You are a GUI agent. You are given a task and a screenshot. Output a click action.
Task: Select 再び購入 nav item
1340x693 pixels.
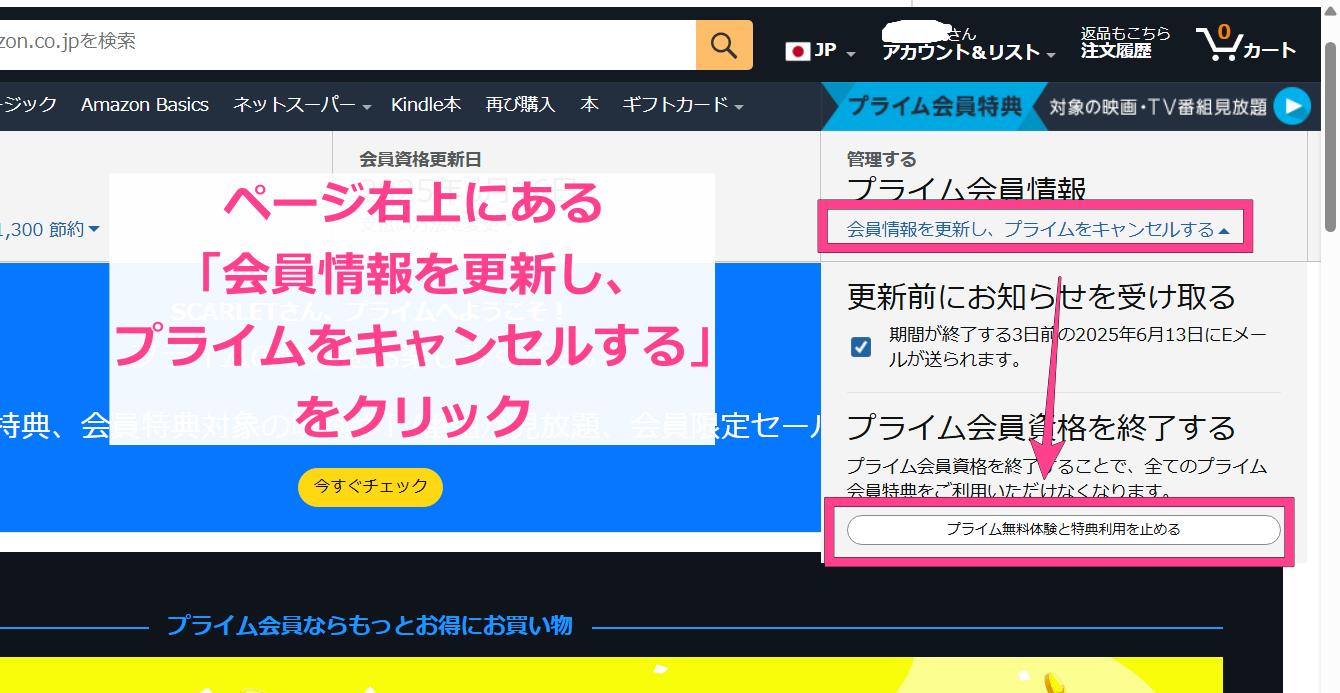tap(520, 105)
